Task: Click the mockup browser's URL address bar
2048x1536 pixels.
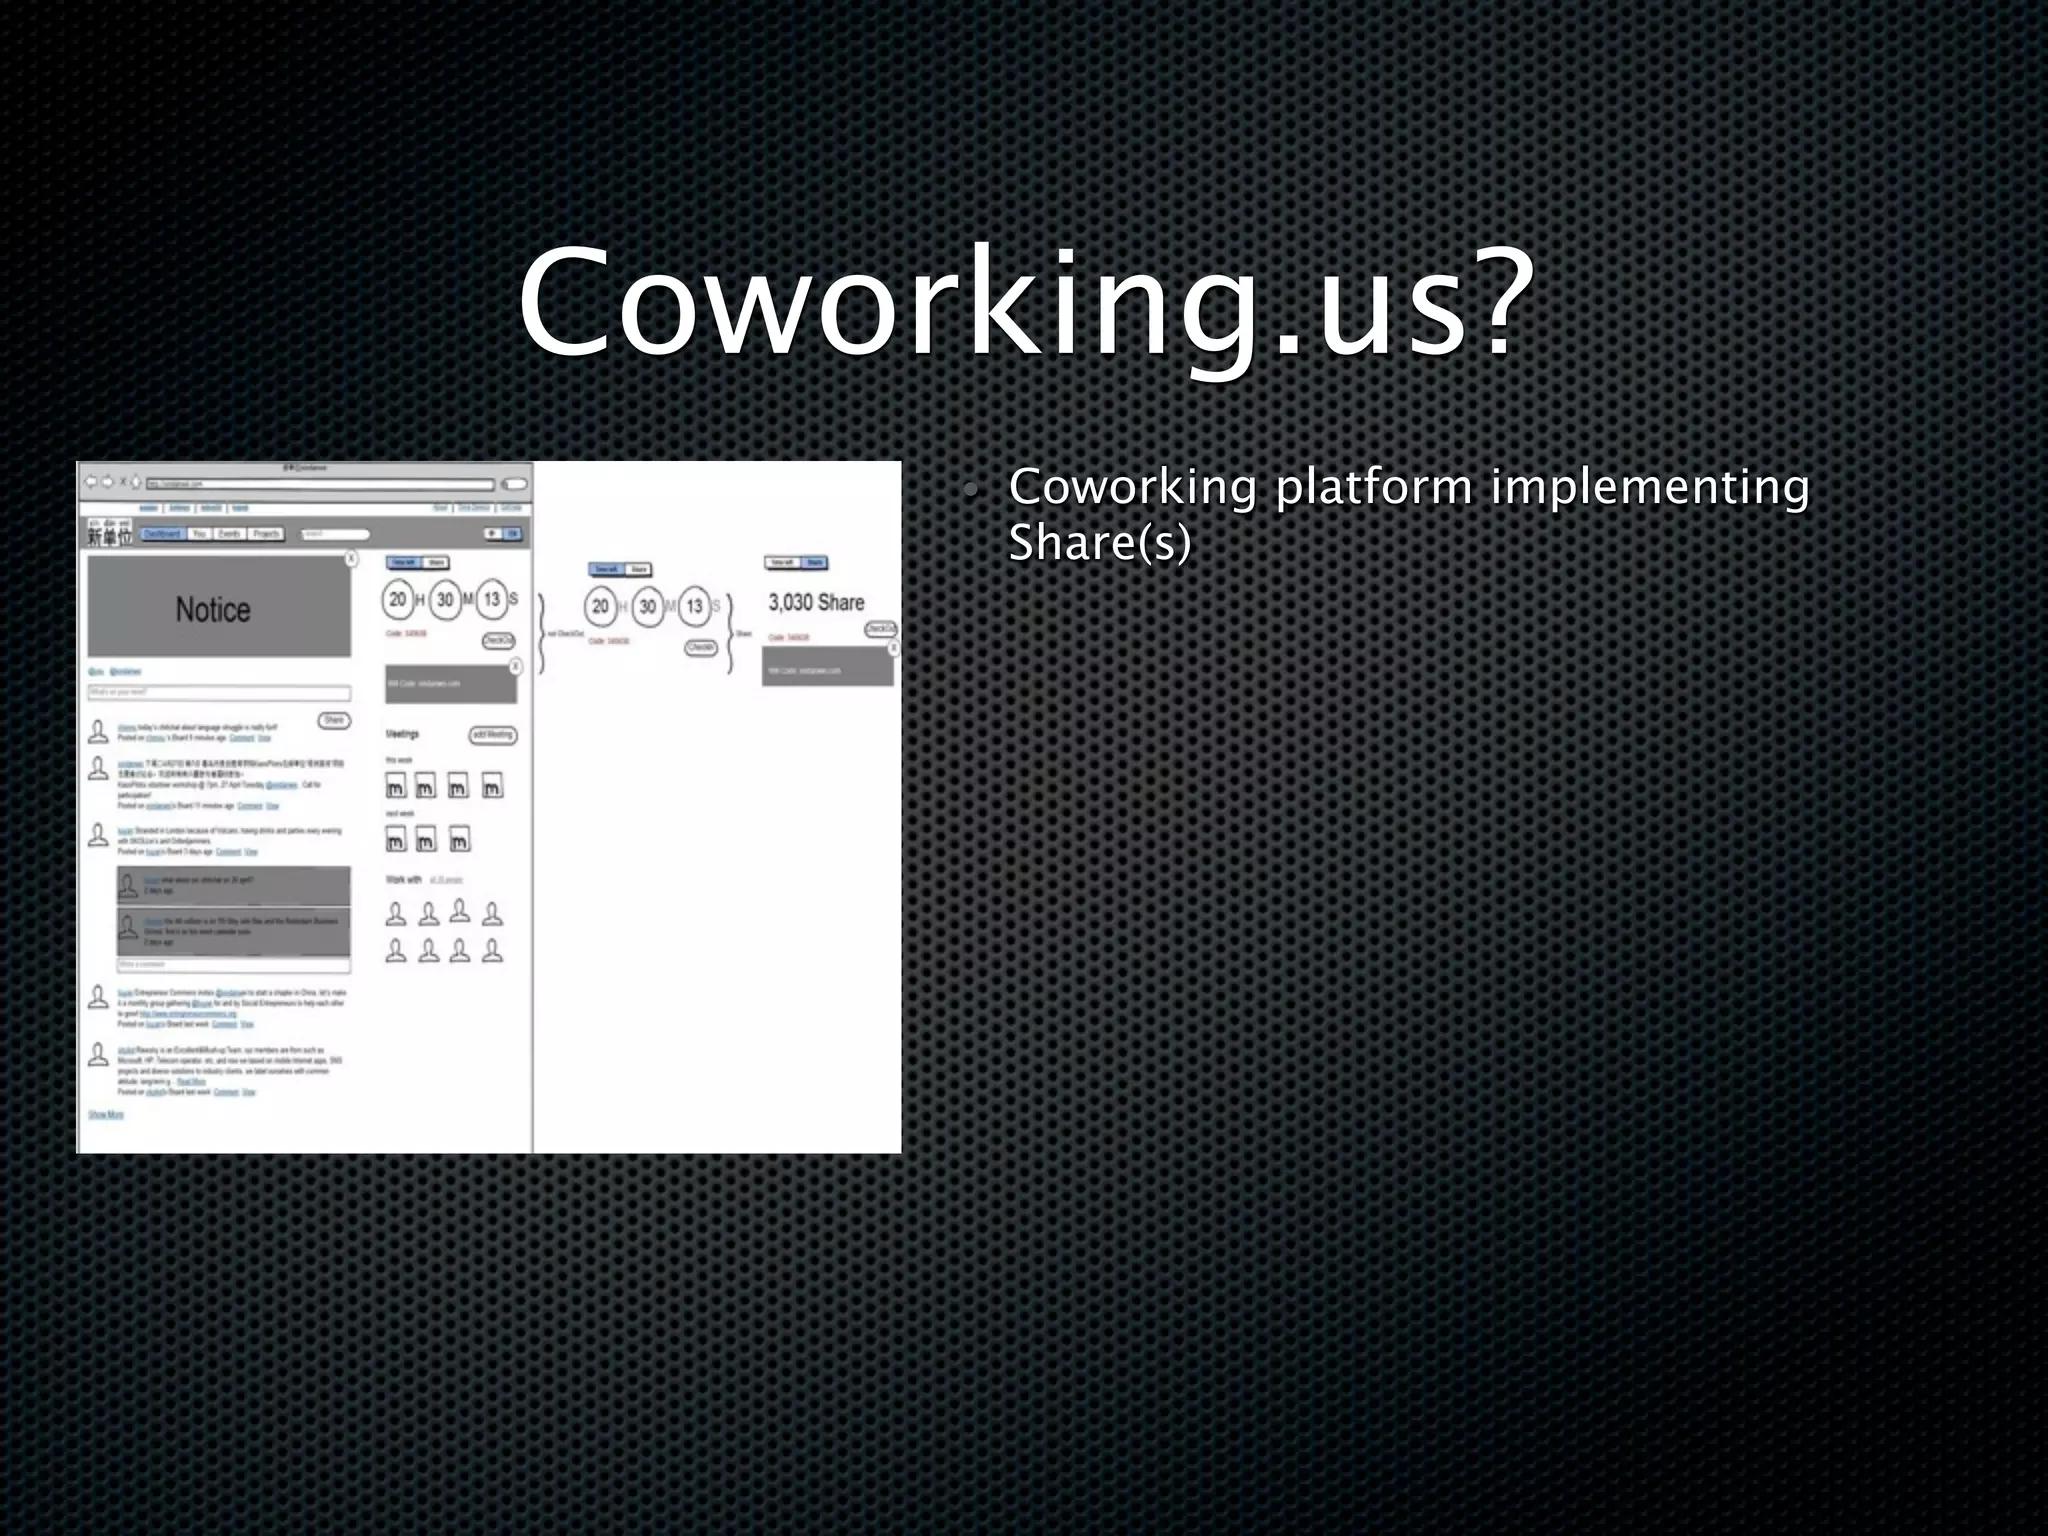Action: 321,485
